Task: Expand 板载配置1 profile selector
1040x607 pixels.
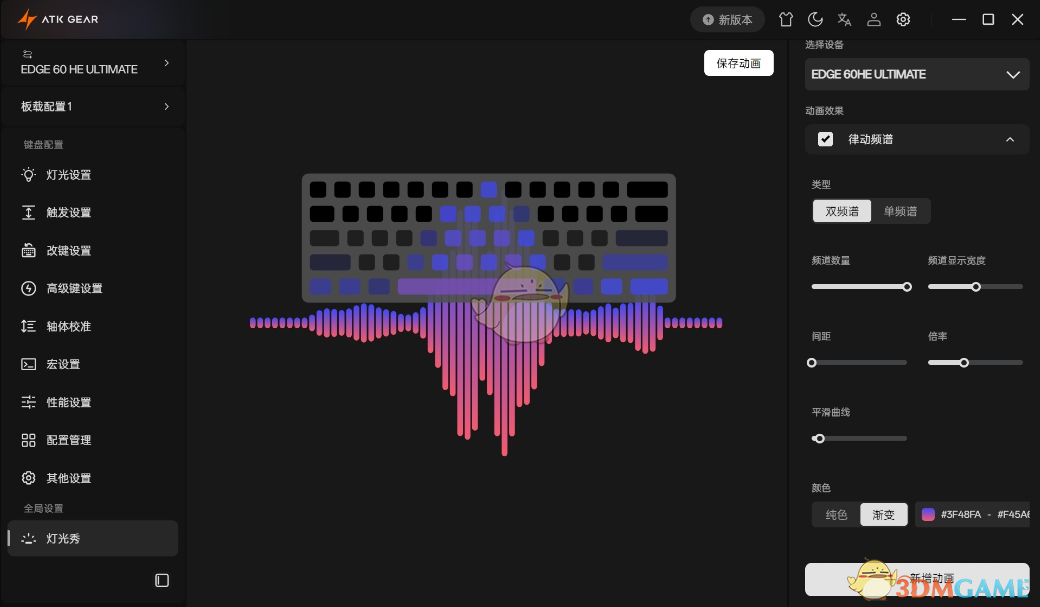Action: [x=93, y=107]
